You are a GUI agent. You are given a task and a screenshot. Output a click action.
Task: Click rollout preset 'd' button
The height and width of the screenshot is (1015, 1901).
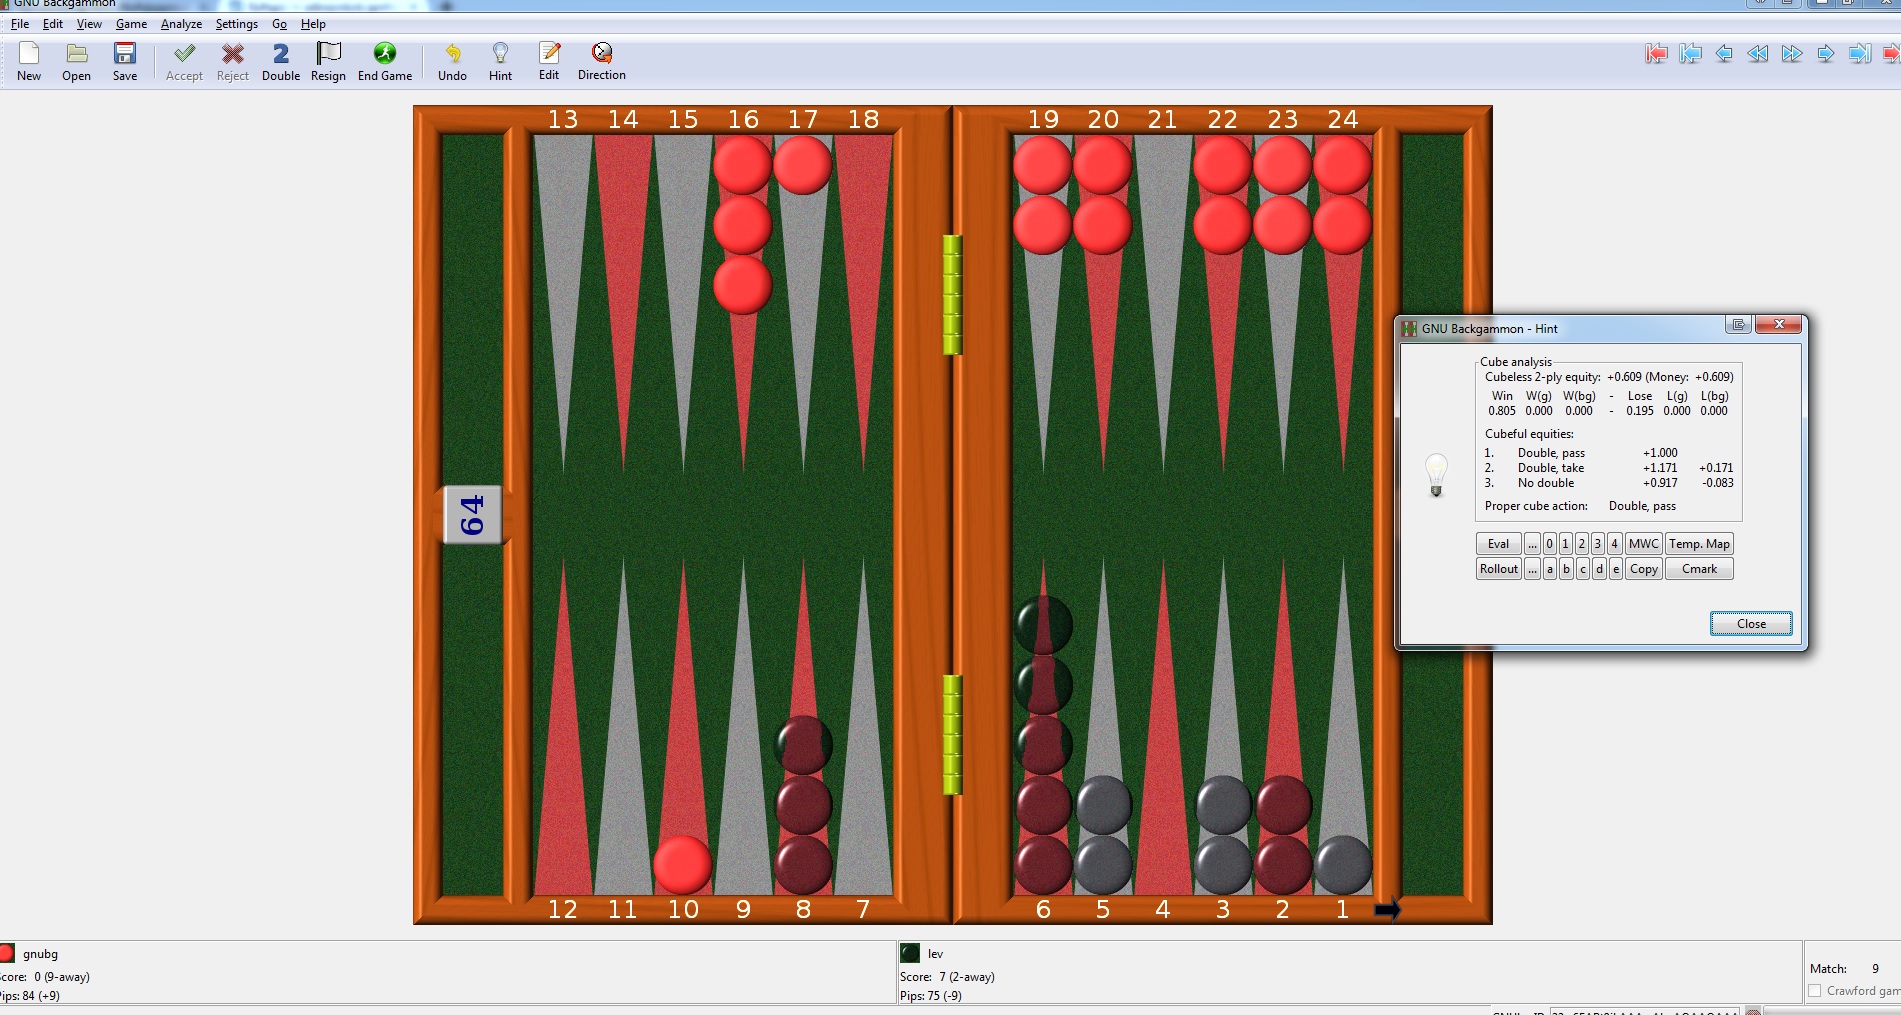pyautogui.click(x=1599, y=569)
